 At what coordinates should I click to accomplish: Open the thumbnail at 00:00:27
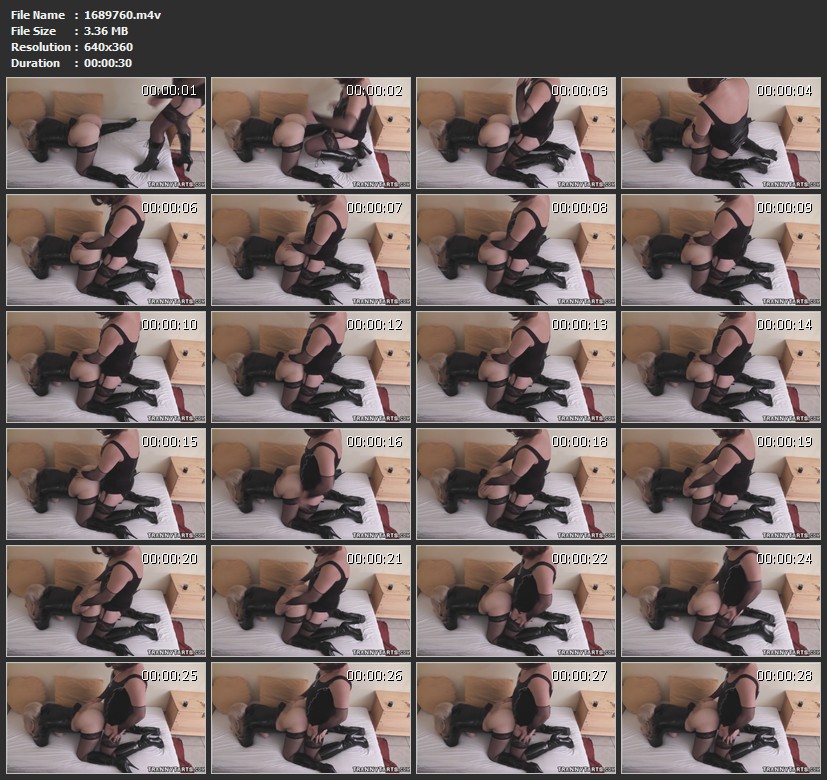516,718
